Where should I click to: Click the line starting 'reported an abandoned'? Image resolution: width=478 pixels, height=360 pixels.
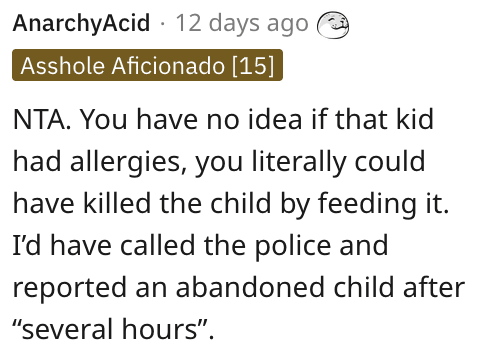click(239, 287)
